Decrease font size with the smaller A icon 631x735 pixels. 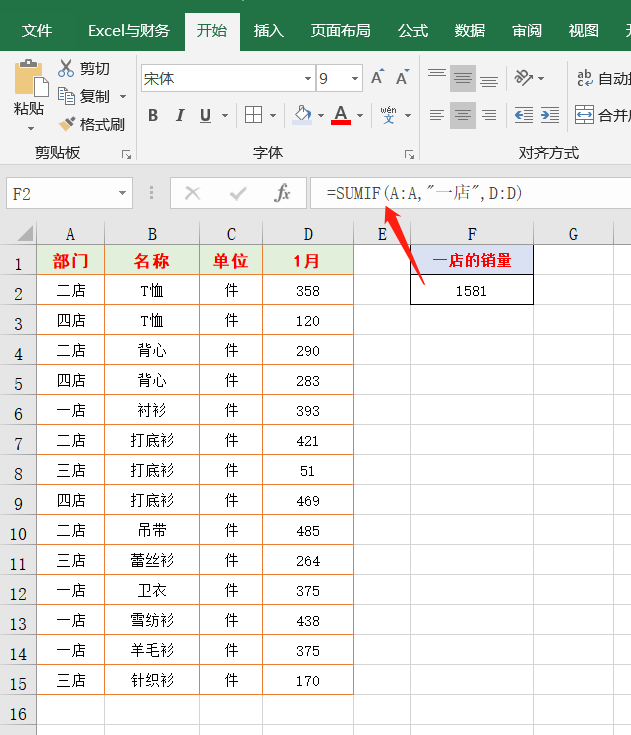402,78
